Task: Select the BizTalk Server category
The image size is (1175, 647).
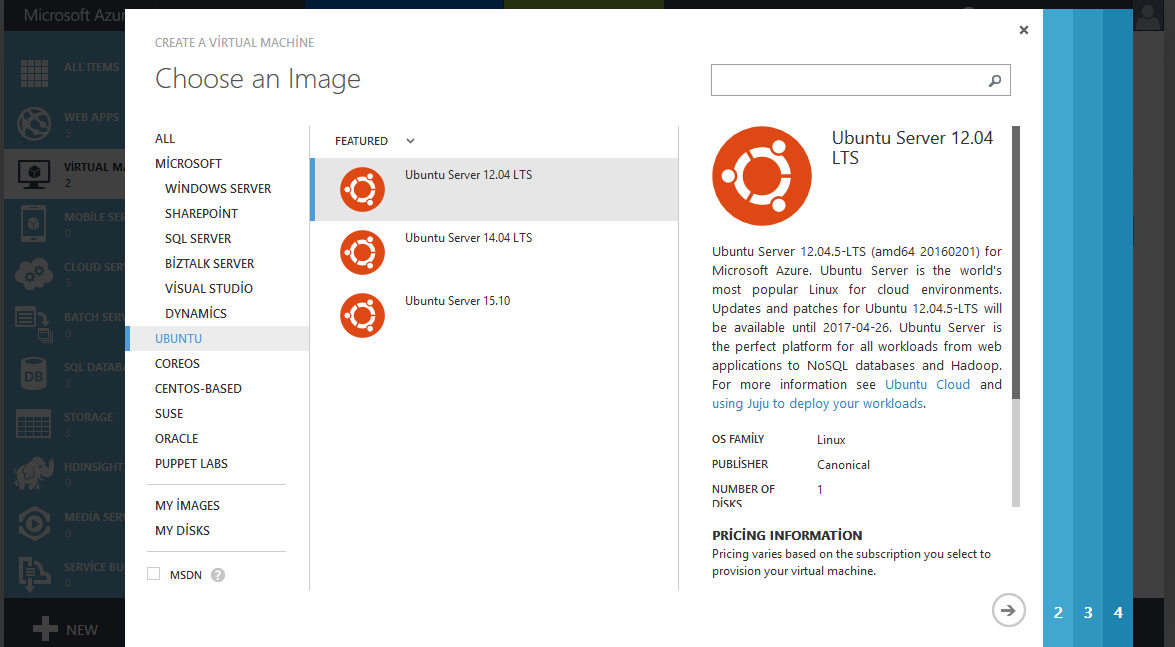Action: point(210,263)
